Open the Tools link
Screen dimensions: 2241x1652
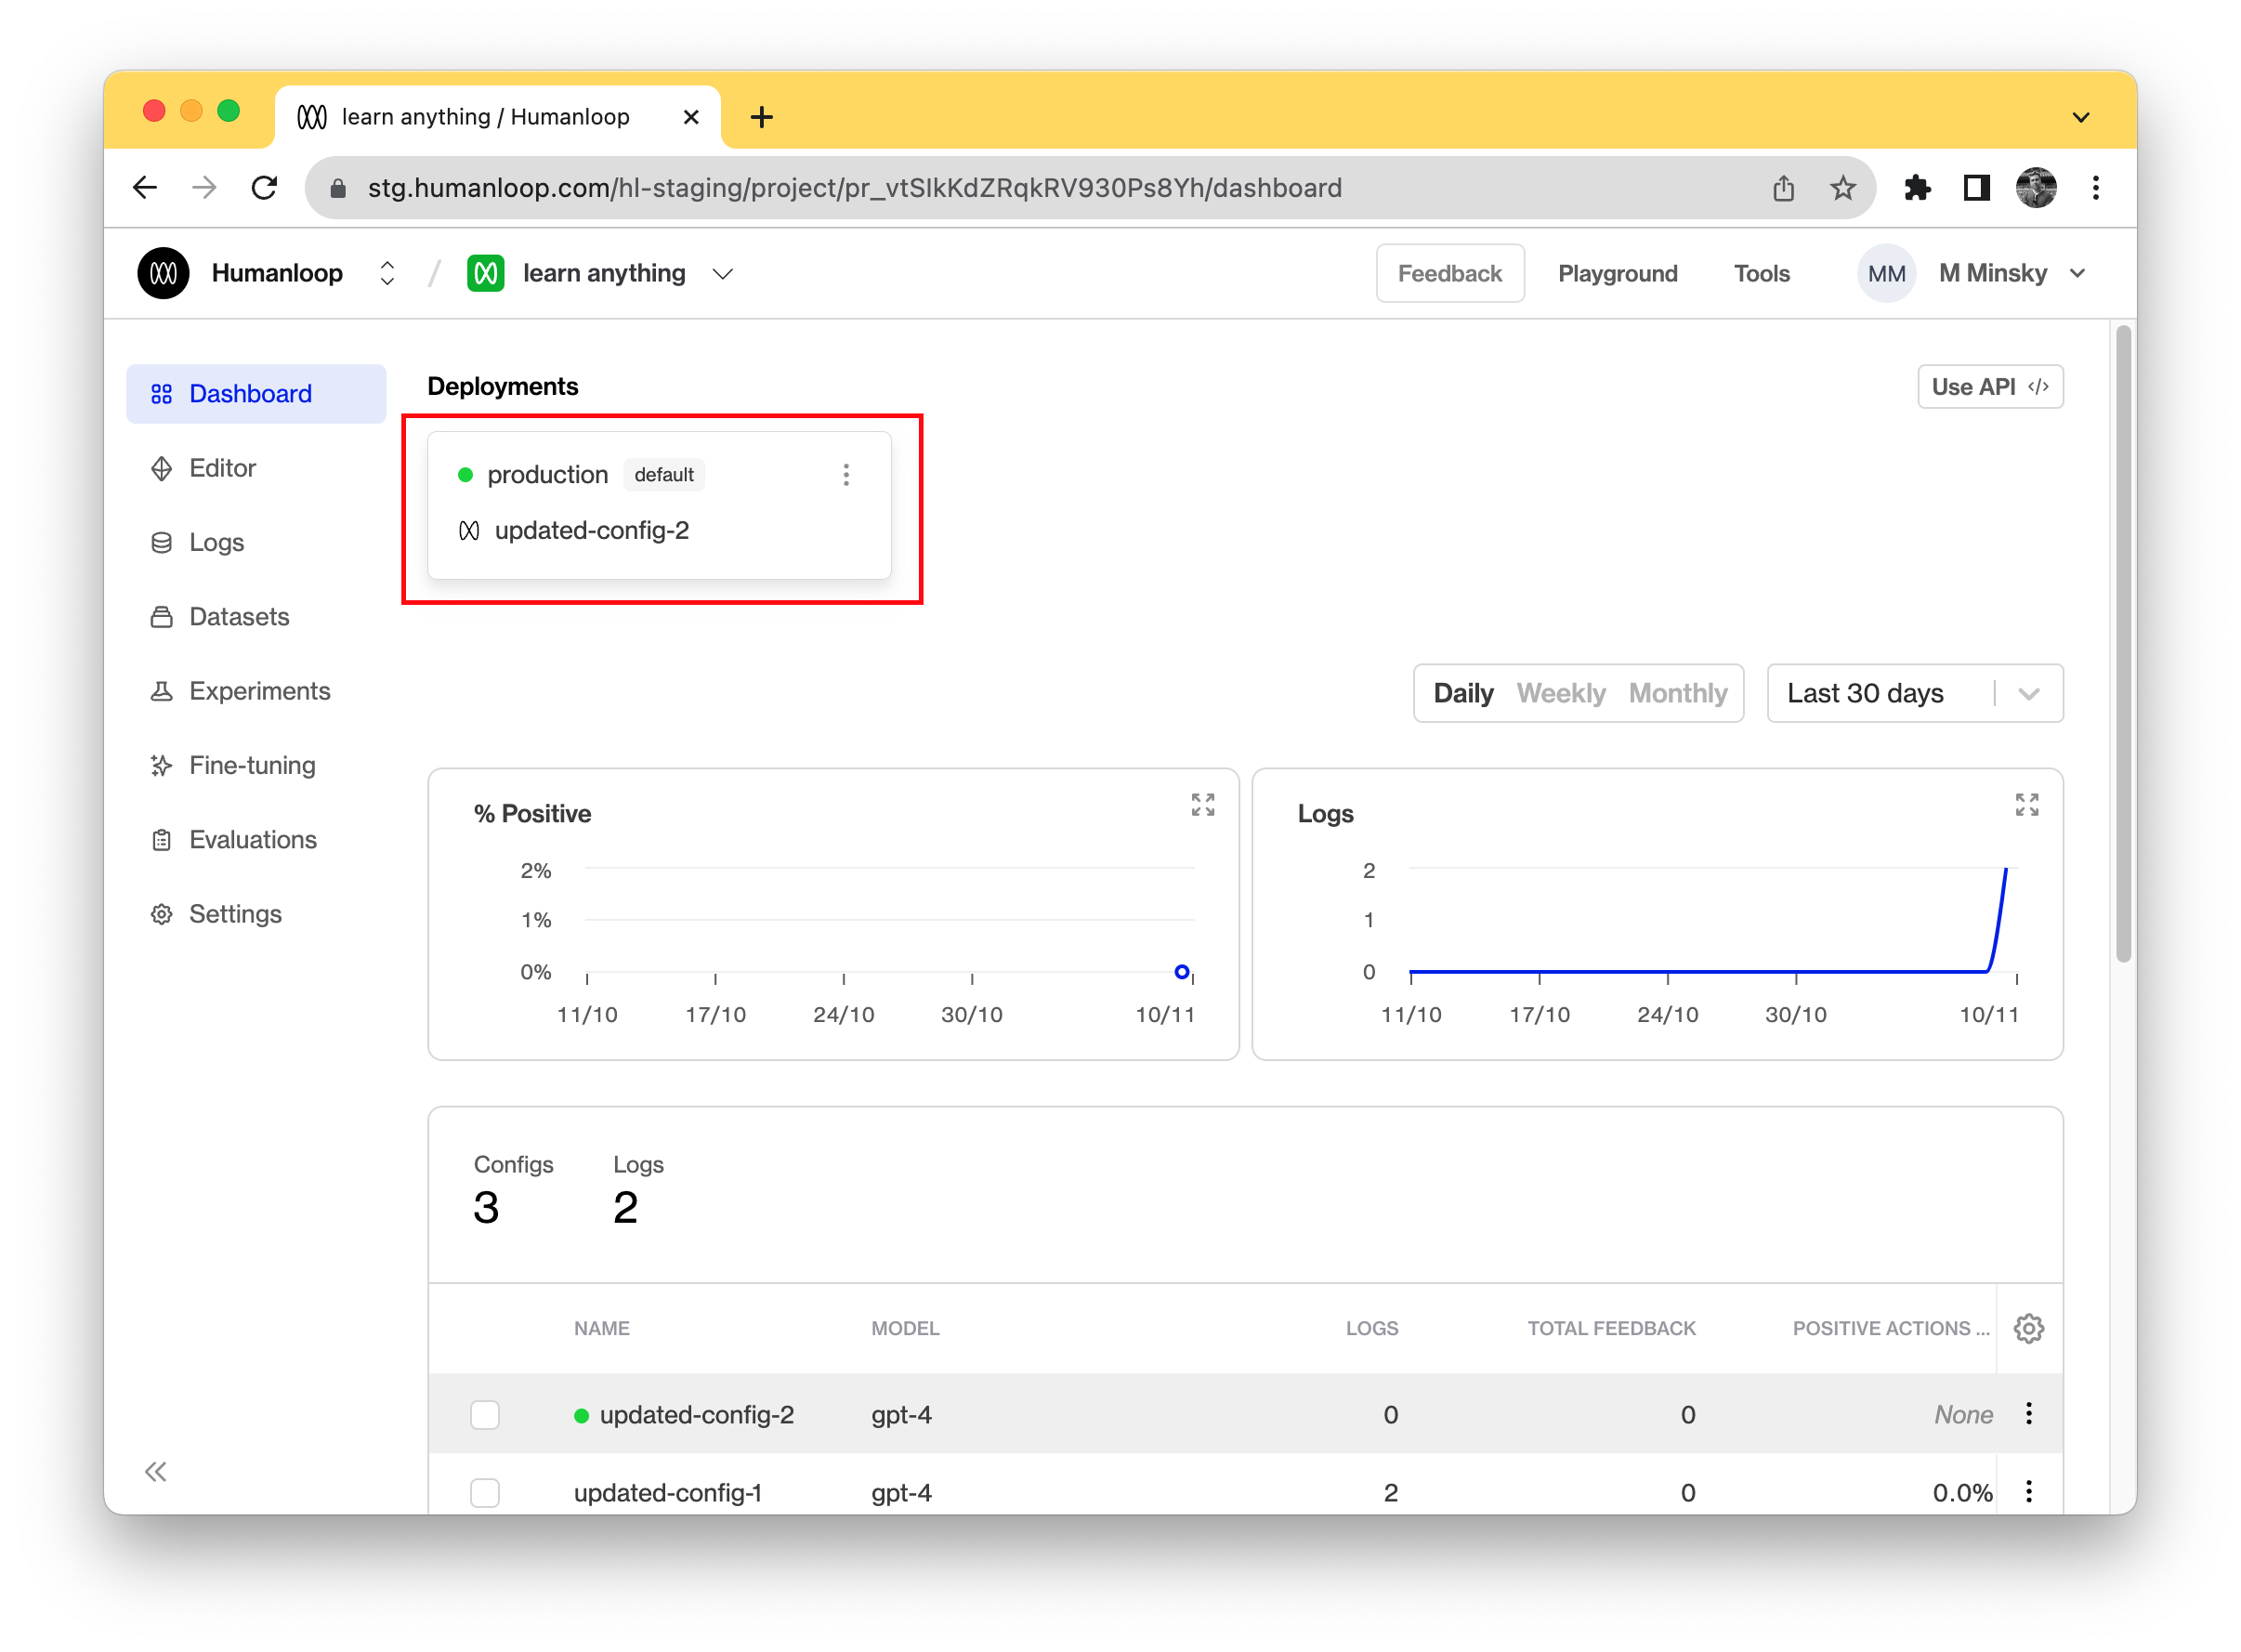1761,273
